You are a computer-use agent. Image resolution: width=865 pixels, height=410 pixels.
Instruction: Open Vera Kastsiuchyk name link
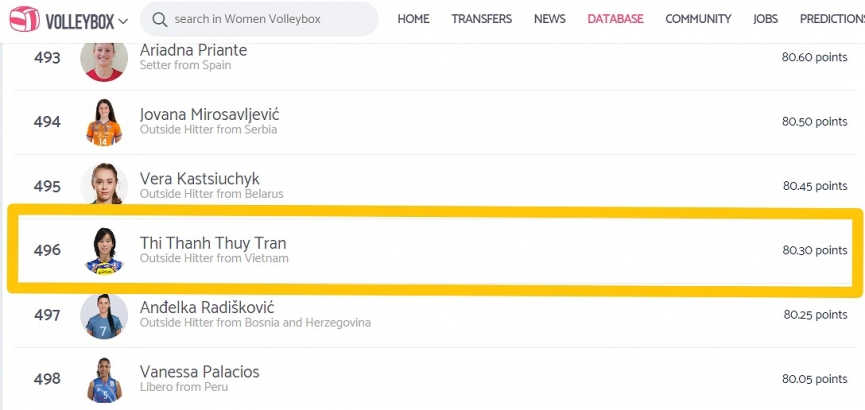[199, 179]
